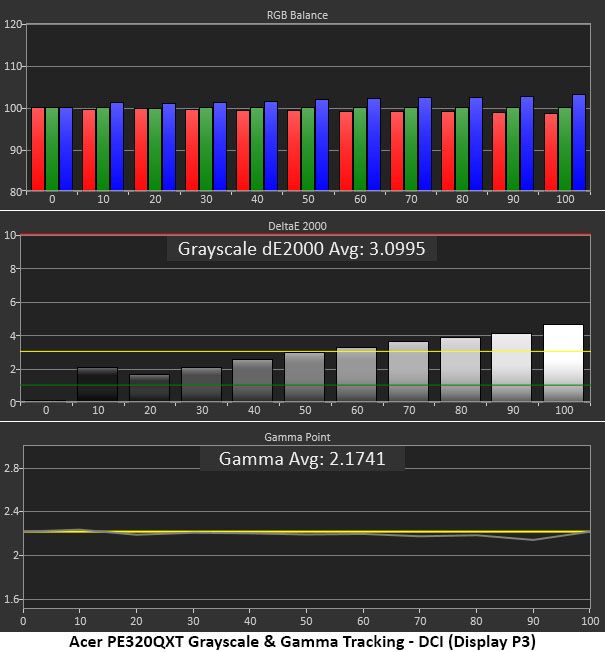Click the DeltaE bar at 20
605x652 pixels.
click(x=150, y=388)
